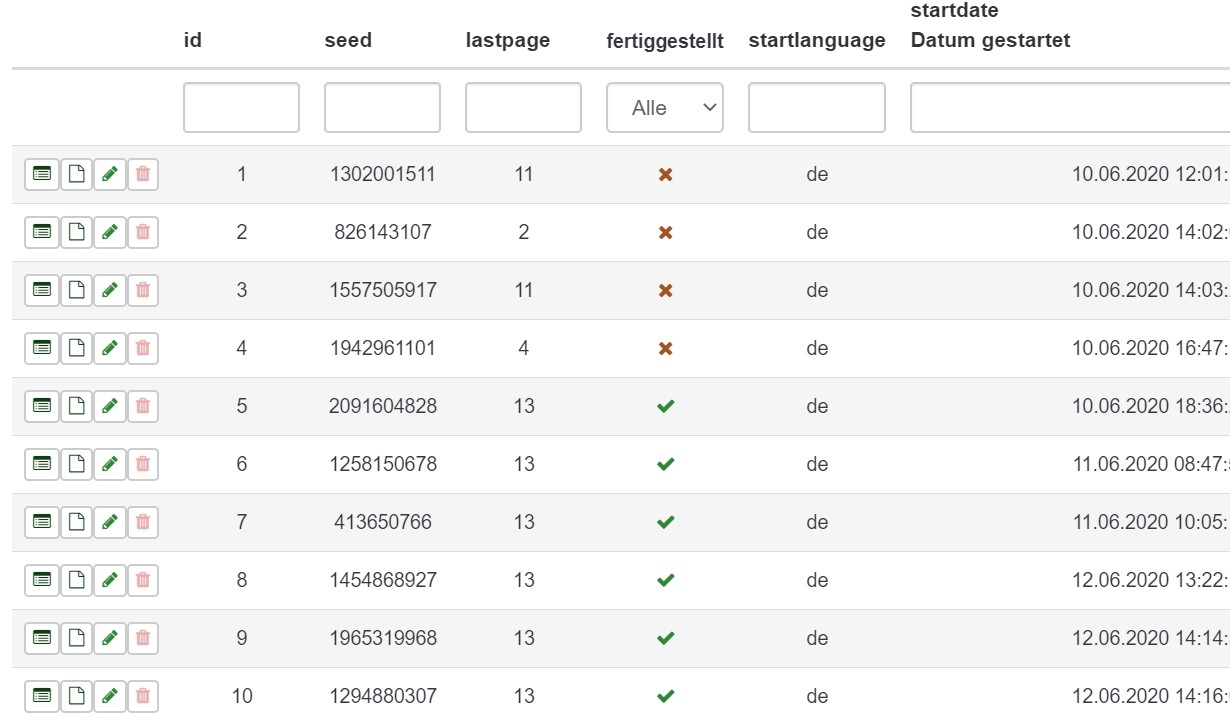Viewport: 1230px width, 723px height.
Task: Open the fertiggestellt 'Alle' filter dropdown
Action: point(665,108)
